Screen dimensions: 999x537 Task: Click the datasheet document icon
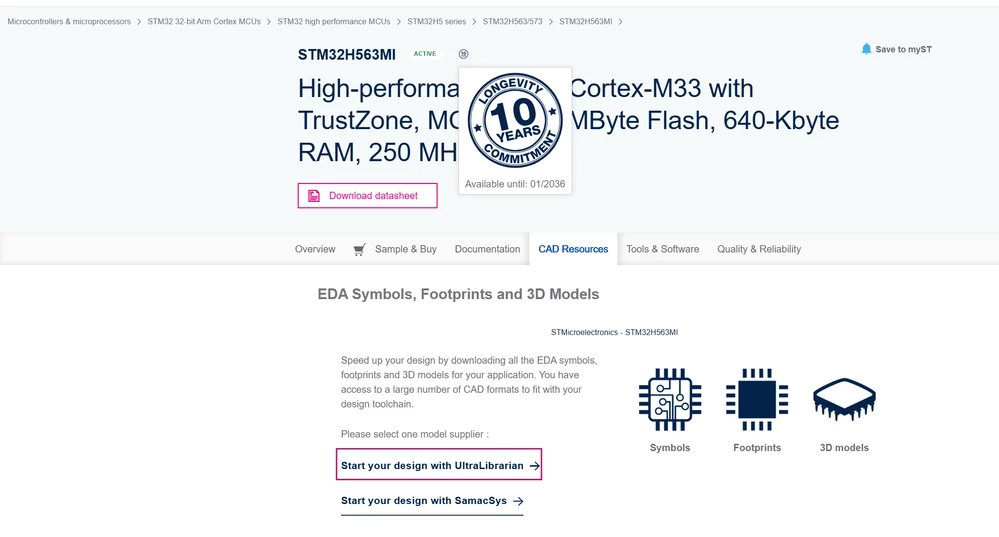(313, 196)
